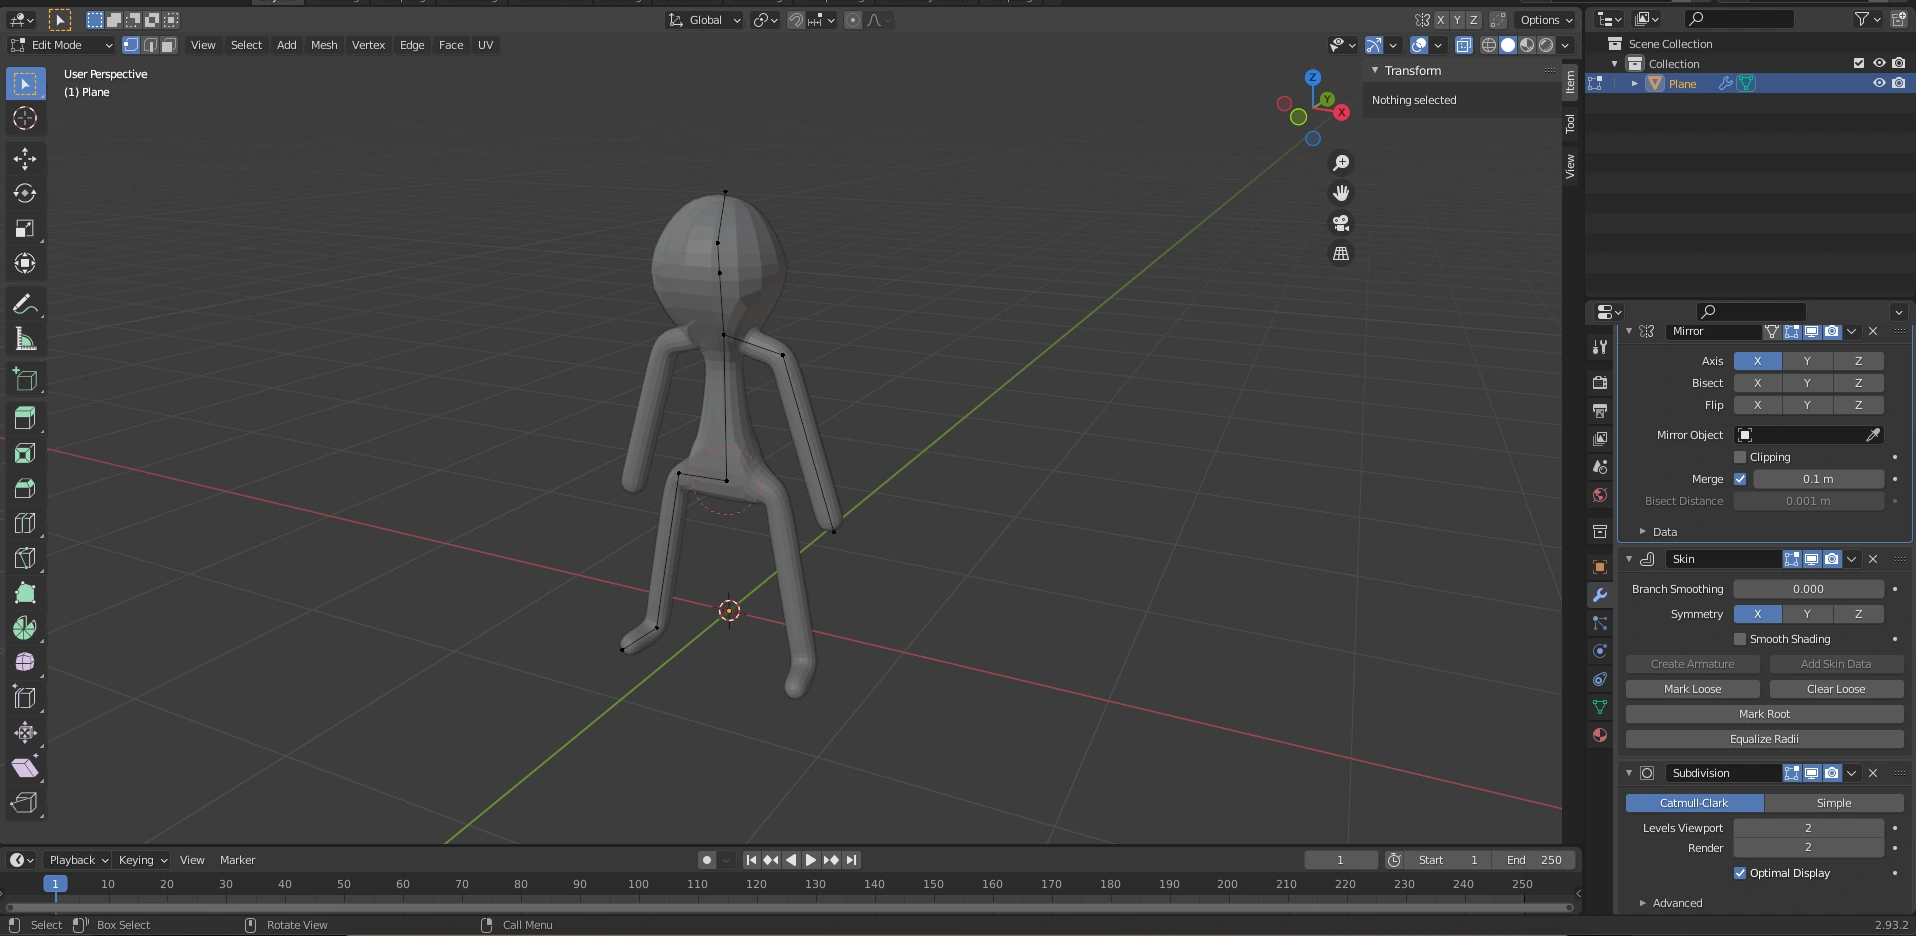Click the Equalize Radii button
Viewport: 1916px width, 936px height.
tap(1764, 739)
